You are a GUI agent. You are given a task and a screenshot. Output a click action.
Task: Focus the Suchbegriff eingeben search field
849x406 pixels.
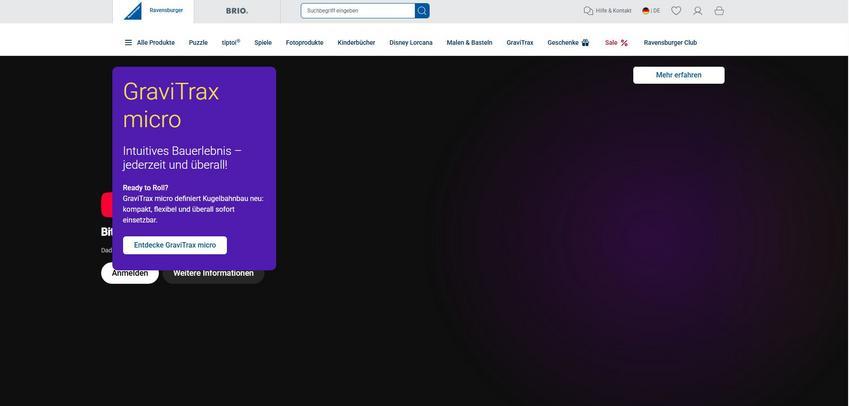[x=358, y=11]
